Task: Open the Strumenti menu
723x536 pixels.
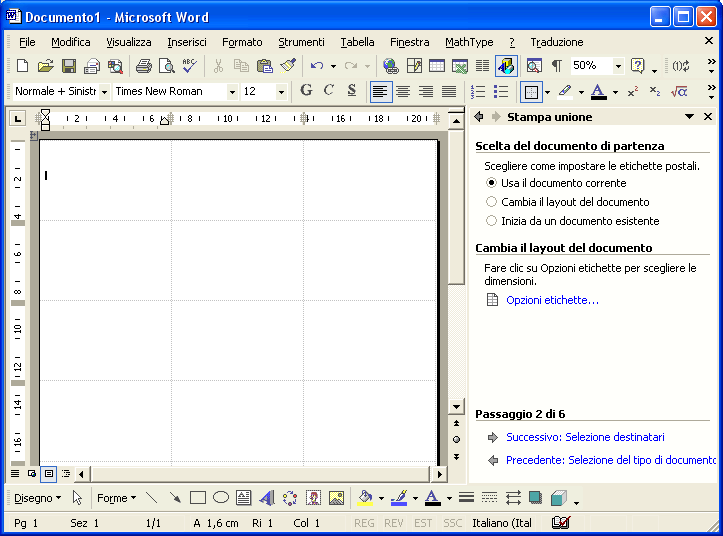Action: 301,42
